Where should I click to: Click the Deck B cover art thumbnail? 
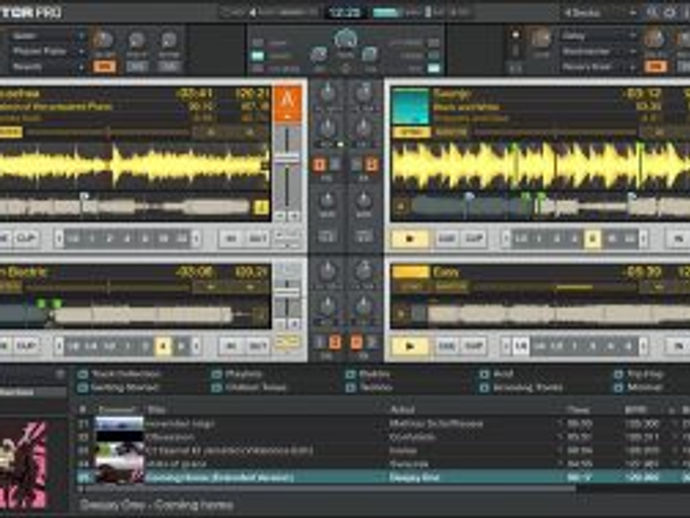click(x=410, y=106)
